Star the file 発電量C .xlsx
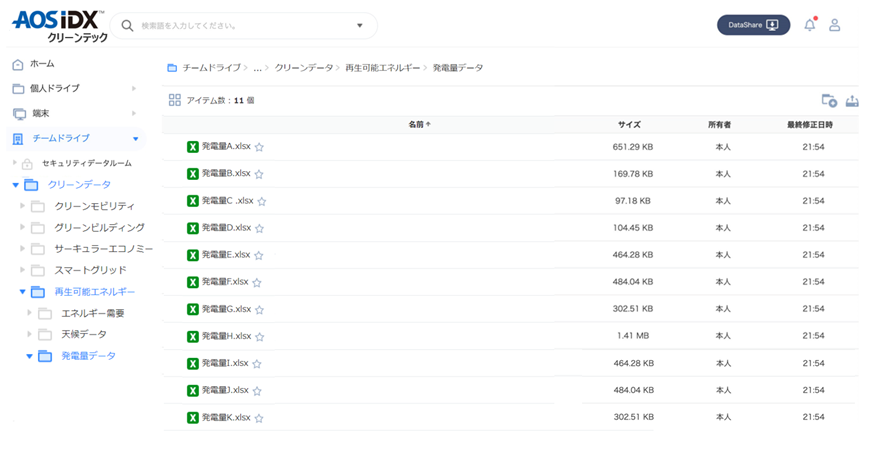 click(262, 201)
